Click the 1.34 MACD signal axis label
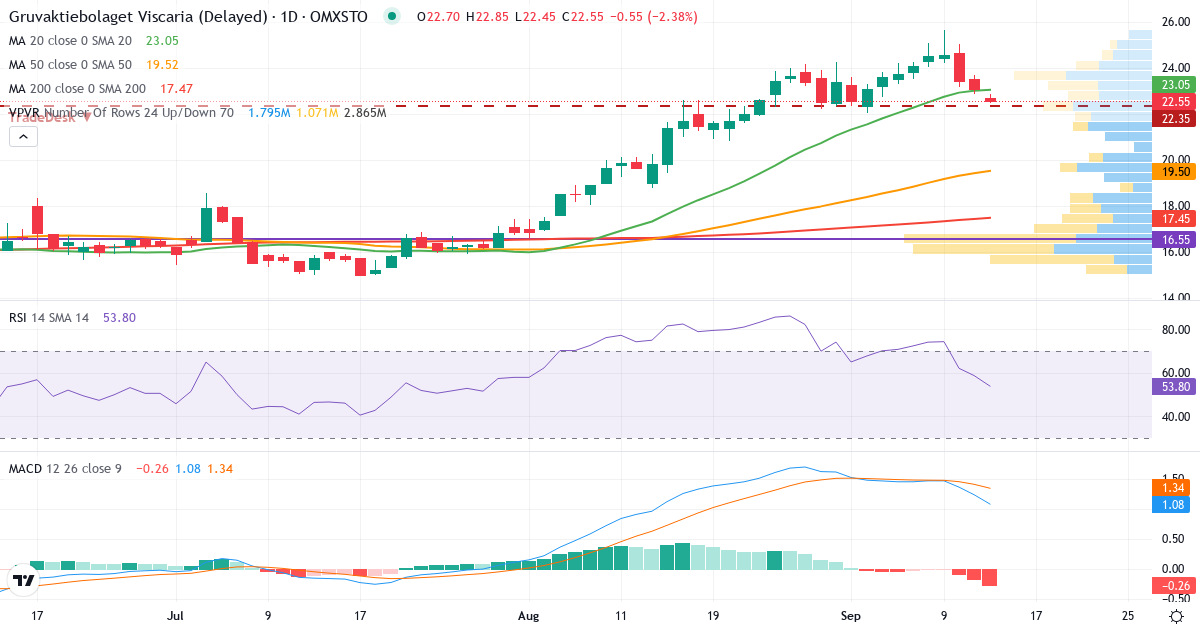 [1174, 487]
